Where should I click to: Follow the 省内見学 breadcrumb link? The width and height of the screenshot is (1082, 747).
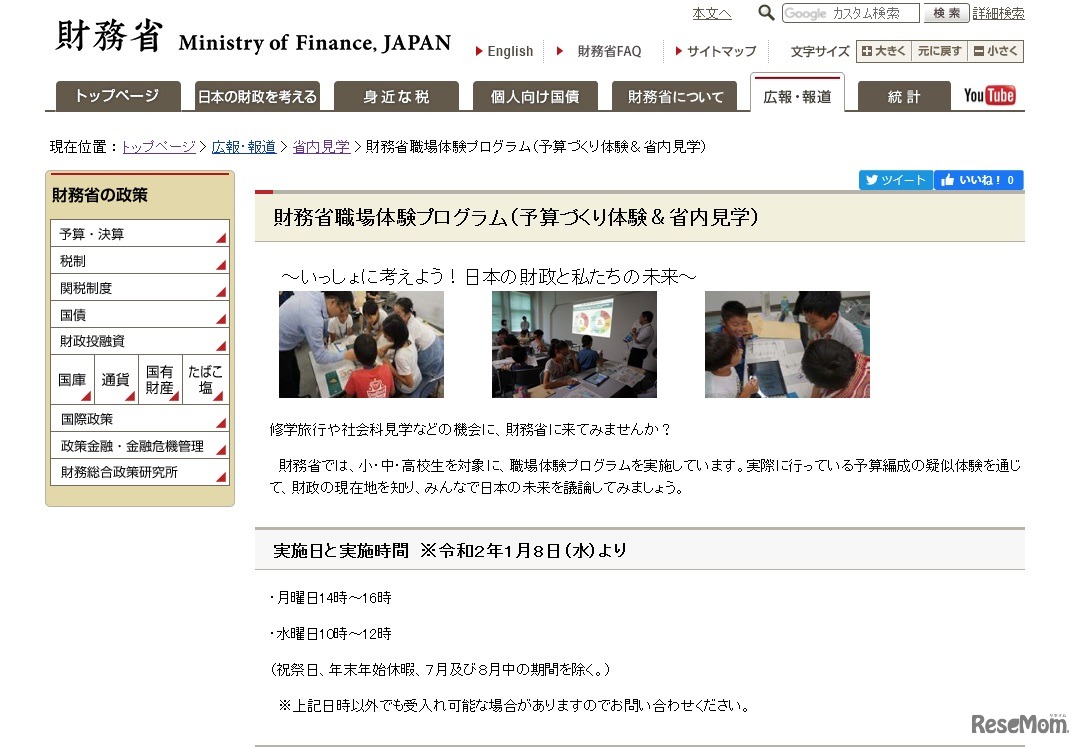point(320,146)
